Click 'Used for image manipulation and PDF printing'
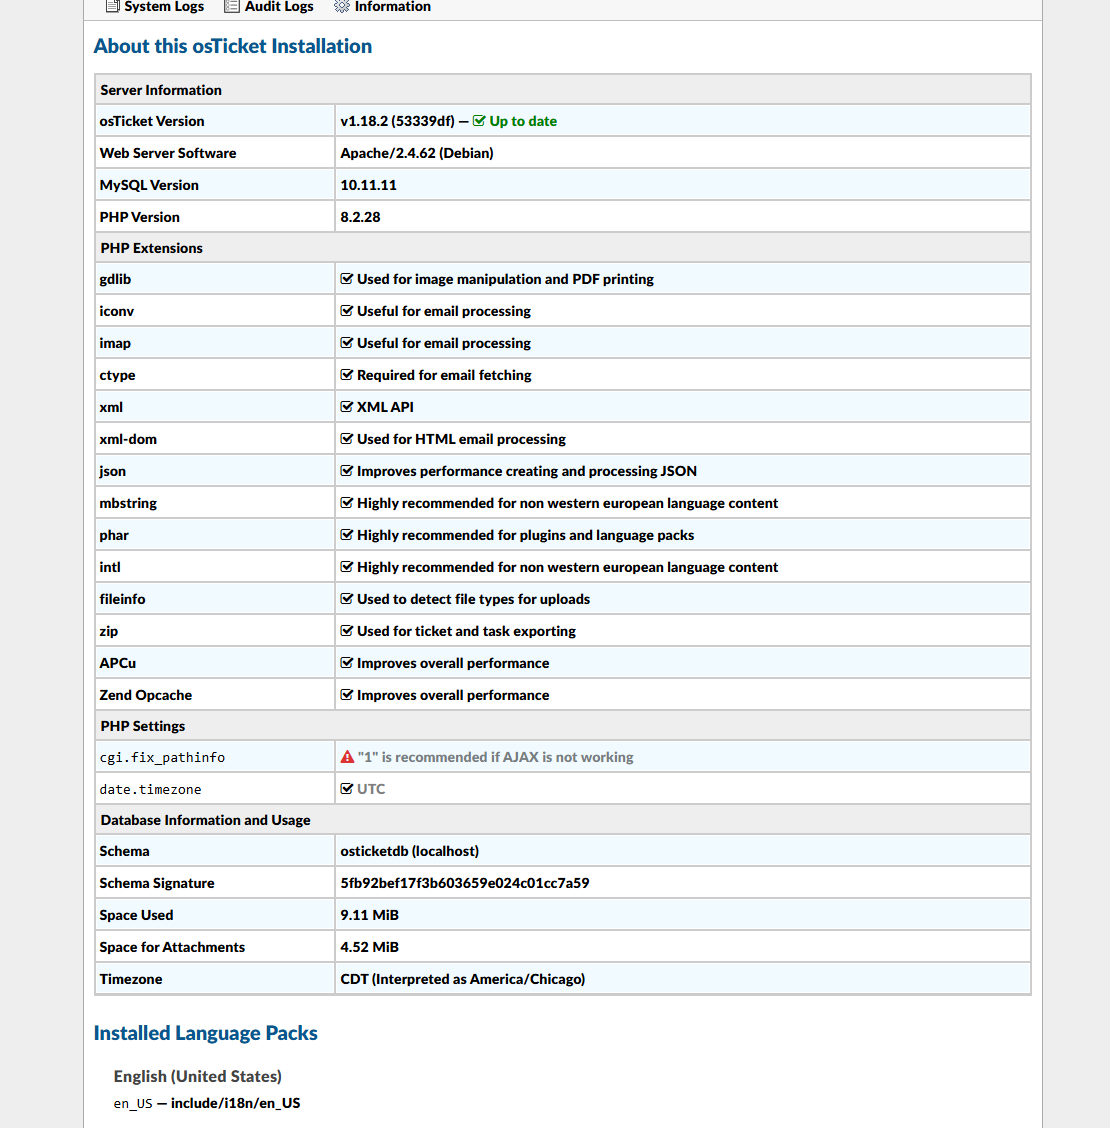This screenshot has height=1128, width=1110. 505,279
